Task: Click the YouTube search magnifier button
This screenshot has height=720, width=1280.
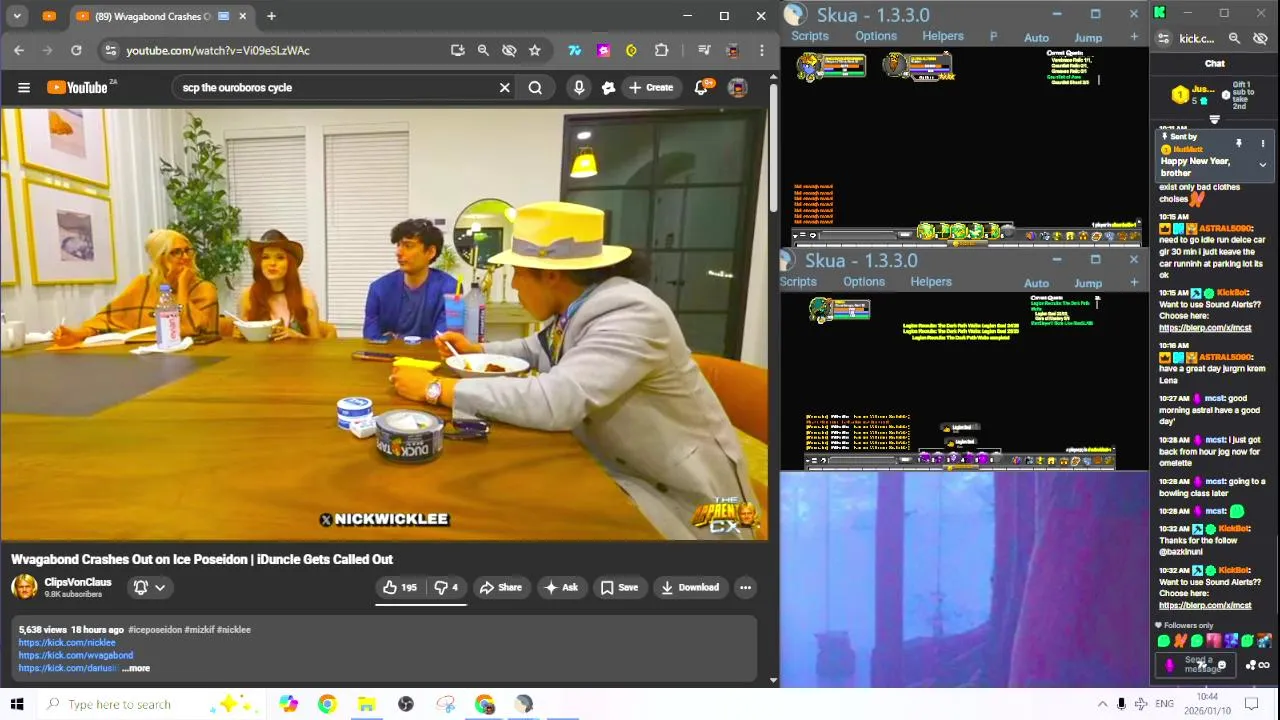Action: tap(535, 88)
